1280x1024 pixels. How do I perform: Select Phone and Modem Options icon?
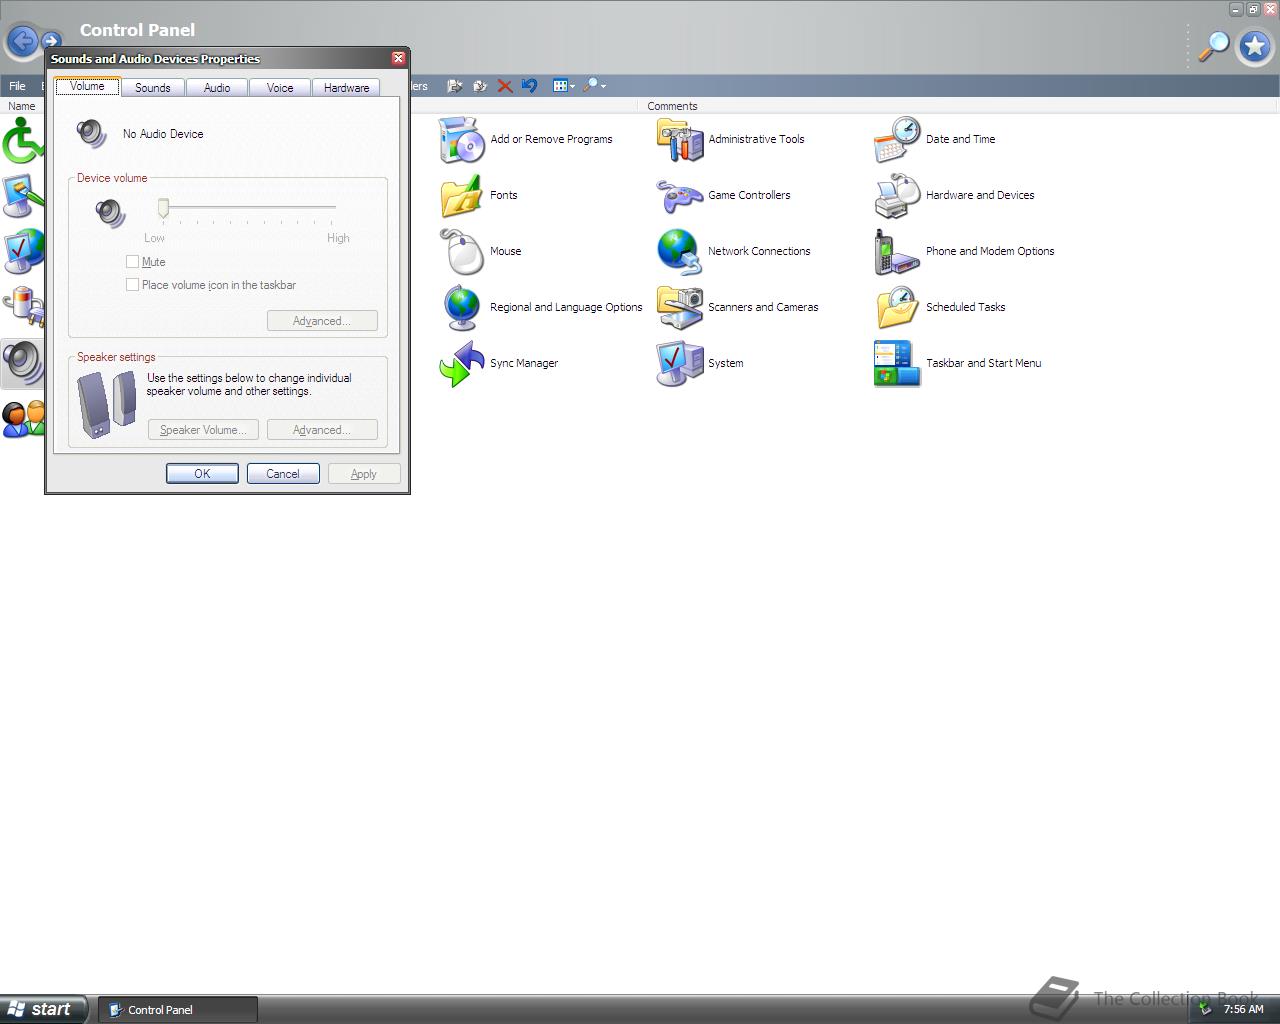coord(897,252)
